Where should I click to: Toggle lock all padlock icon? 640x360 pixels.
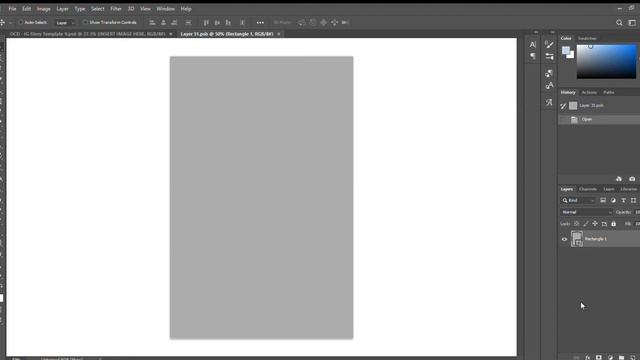(x=613, y=224)
